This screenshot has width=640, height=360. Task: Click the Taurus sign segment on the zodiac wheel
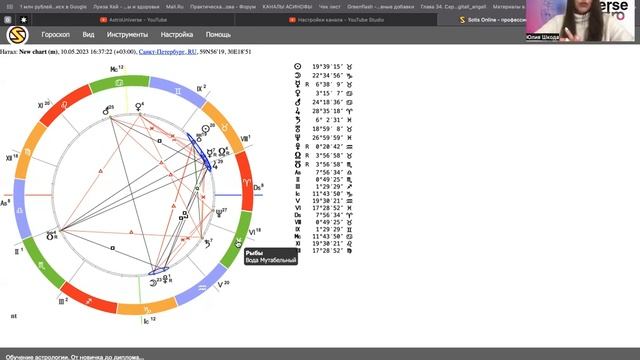[224, 127]
